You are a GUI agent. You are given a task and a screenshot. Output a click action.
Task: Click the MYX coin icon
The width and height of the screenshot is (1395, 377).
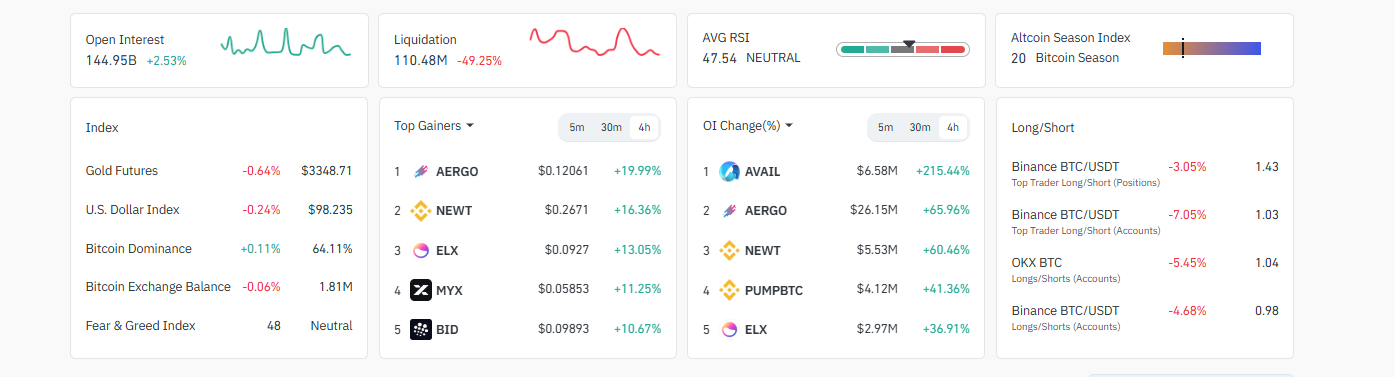[420, 290]
